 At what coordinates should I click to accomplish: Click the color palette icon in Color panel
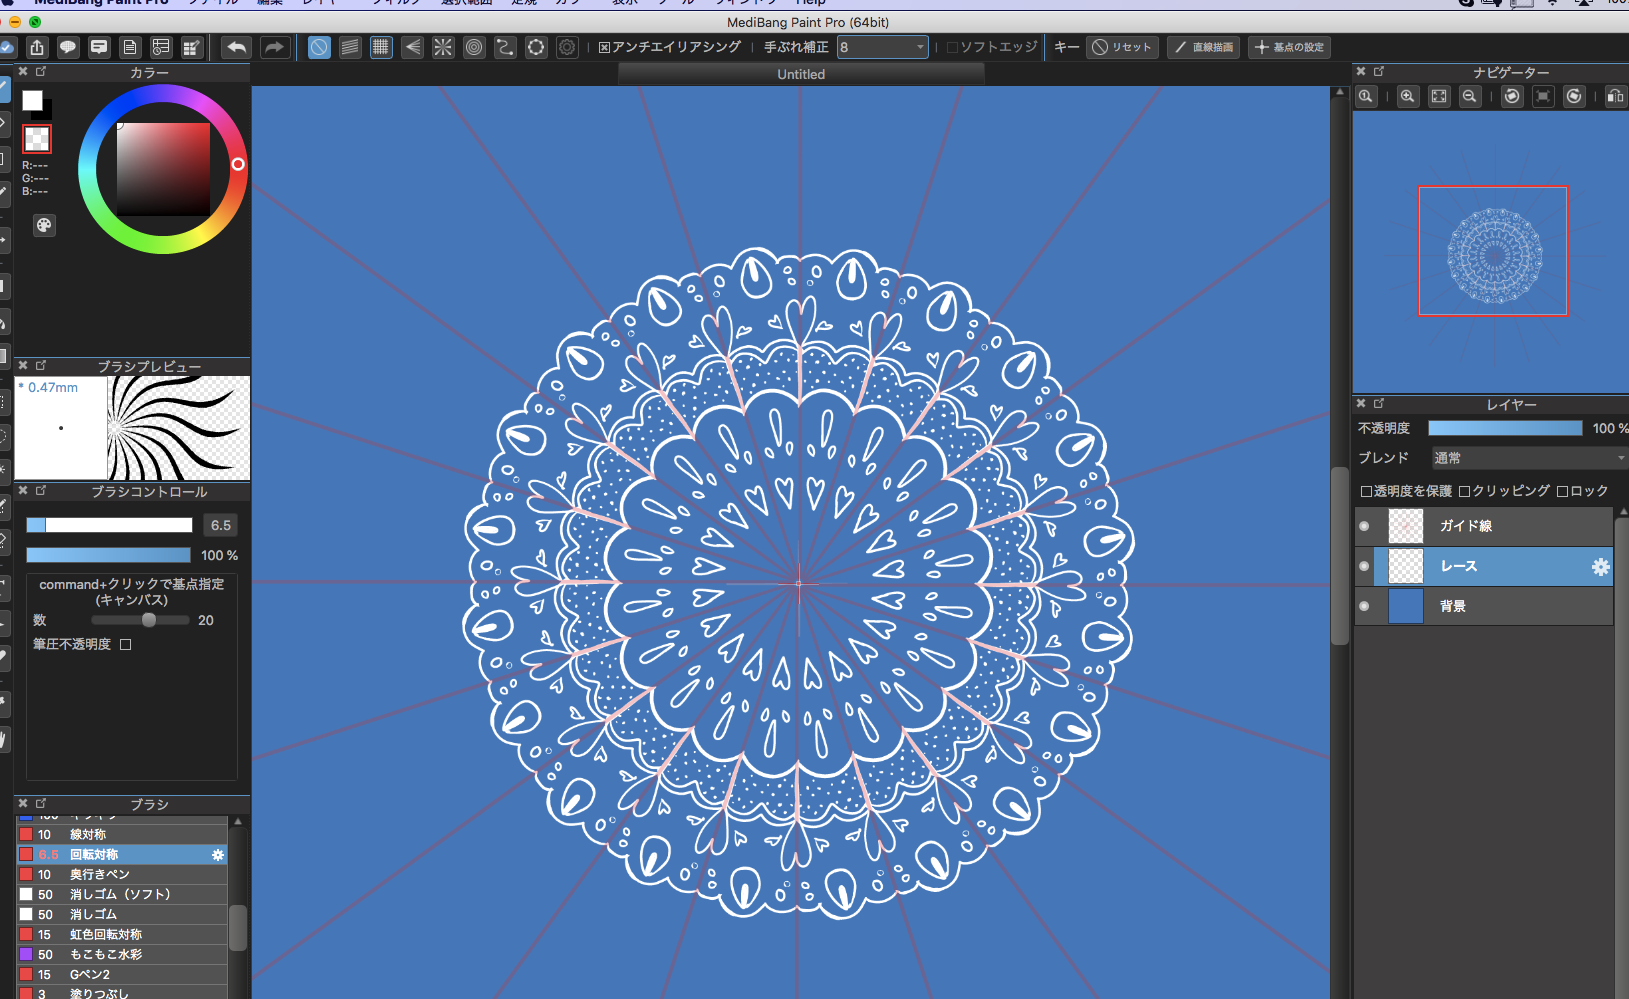44,225
